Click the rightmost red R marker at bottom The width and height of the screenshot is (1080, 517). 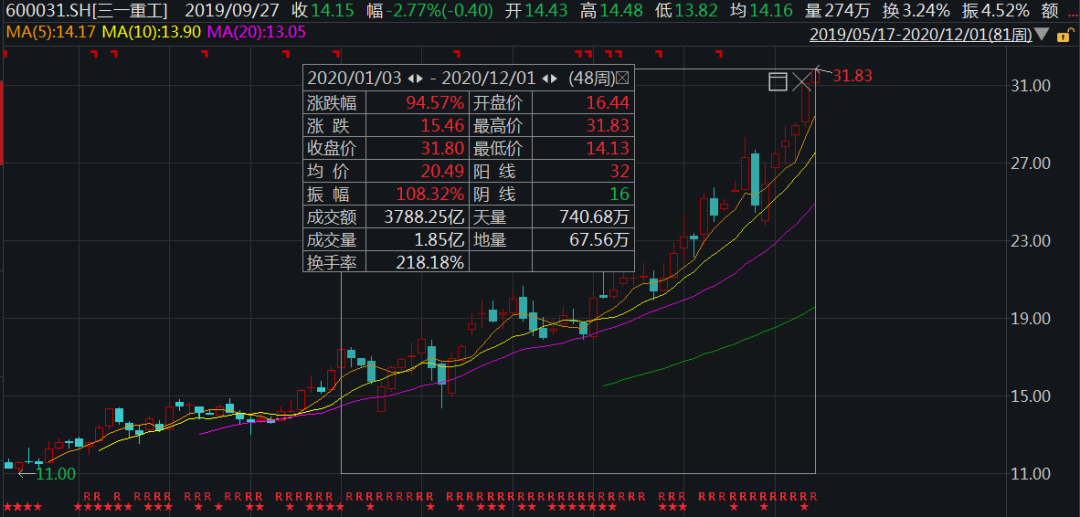[x=813, y=496]
